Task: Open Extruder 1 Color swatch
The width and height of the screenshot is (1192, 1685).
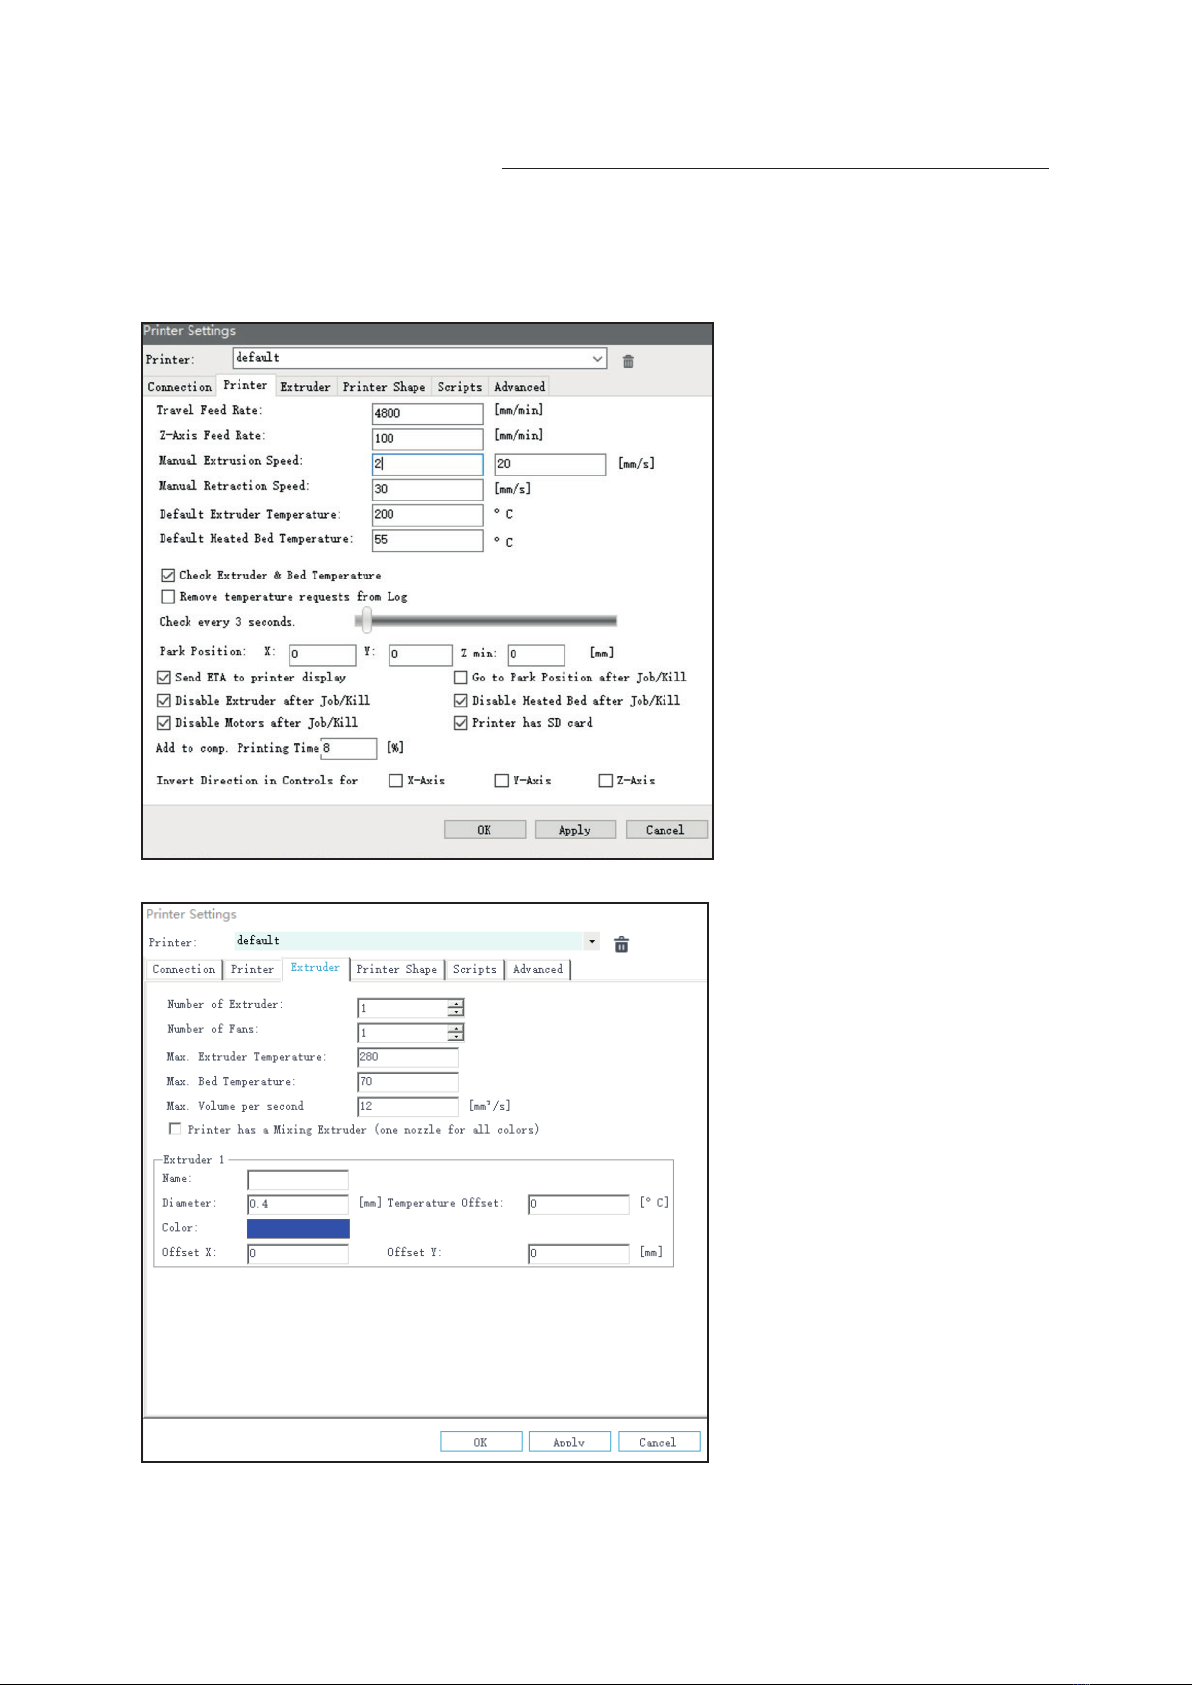Action: click(x=298, y=1229)
